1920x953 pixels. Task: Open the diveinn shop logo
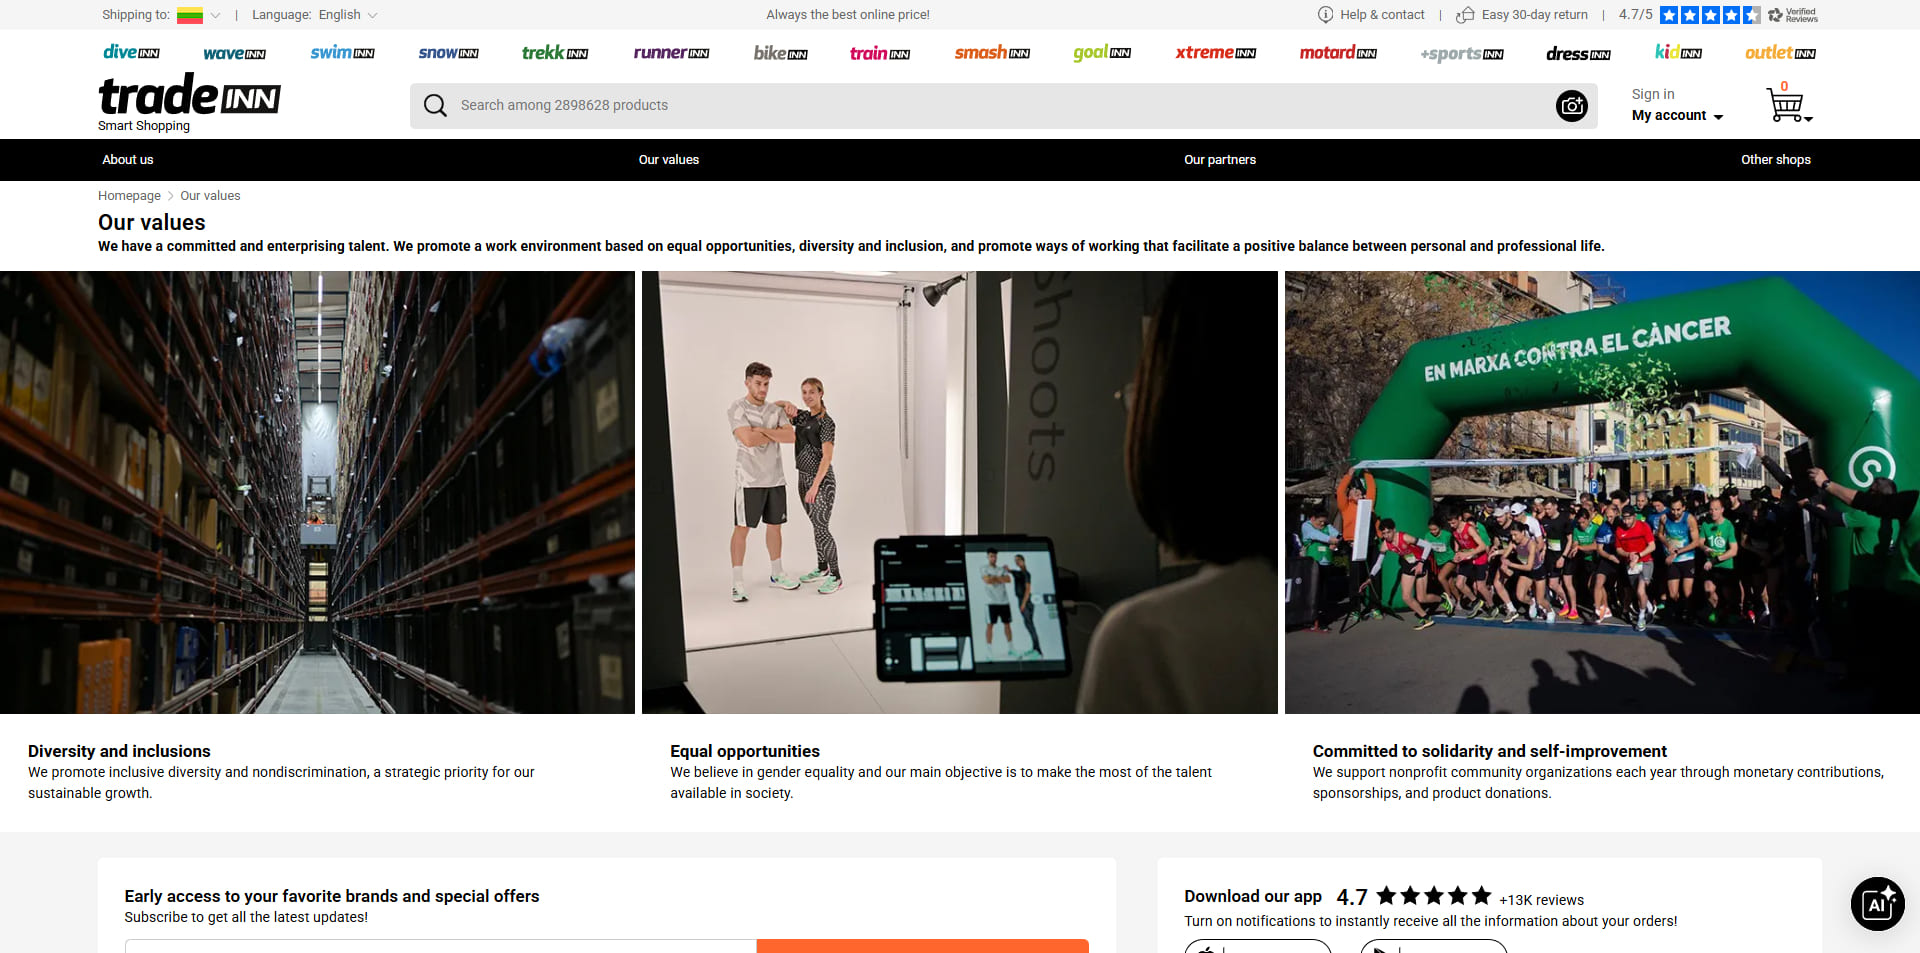(x=131, y=52)
